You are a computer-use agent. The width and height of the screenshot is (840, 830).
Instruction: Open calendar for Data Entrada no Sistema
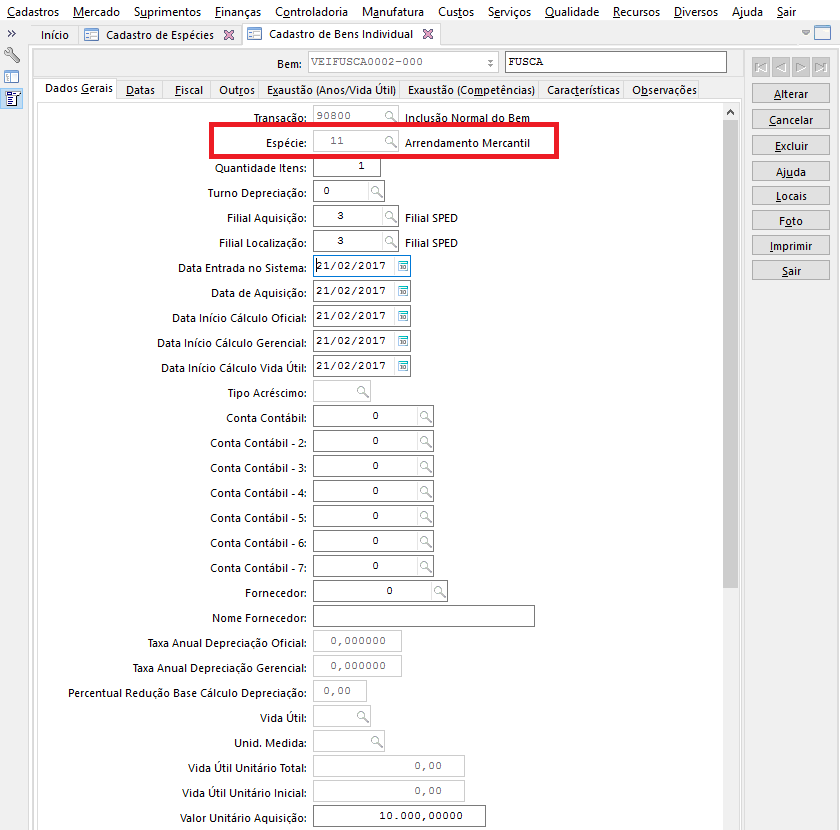click(x=403, y=266)
